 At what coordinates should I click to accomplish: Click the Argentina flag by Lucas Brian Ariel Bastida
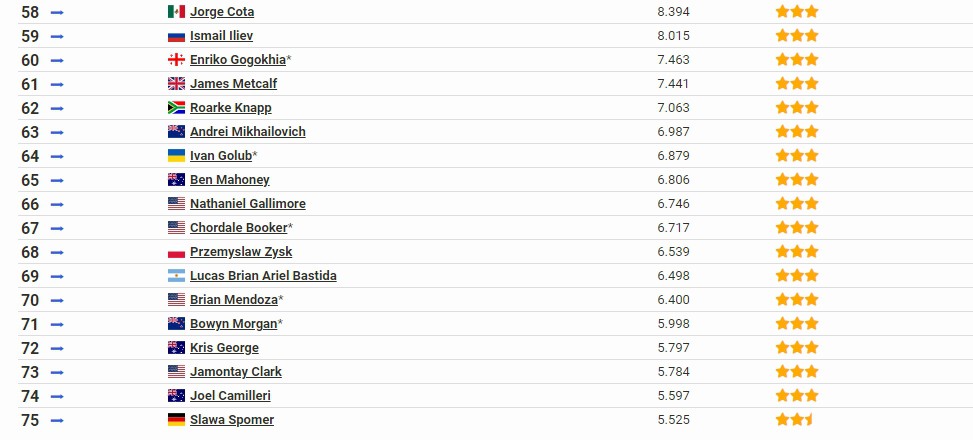pyautogui.click(x=176, y=276)
